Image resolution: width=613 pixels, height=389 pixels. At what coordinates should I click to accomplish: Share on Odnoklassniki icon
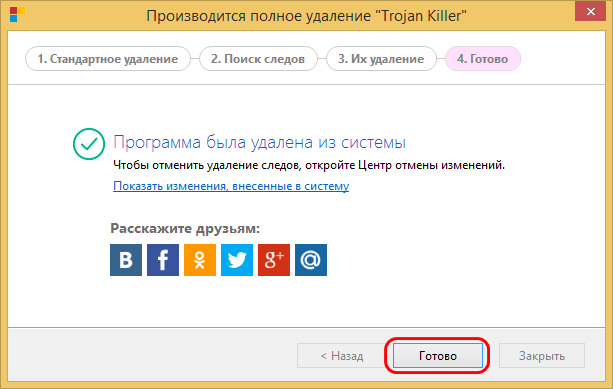coord(200,260)
